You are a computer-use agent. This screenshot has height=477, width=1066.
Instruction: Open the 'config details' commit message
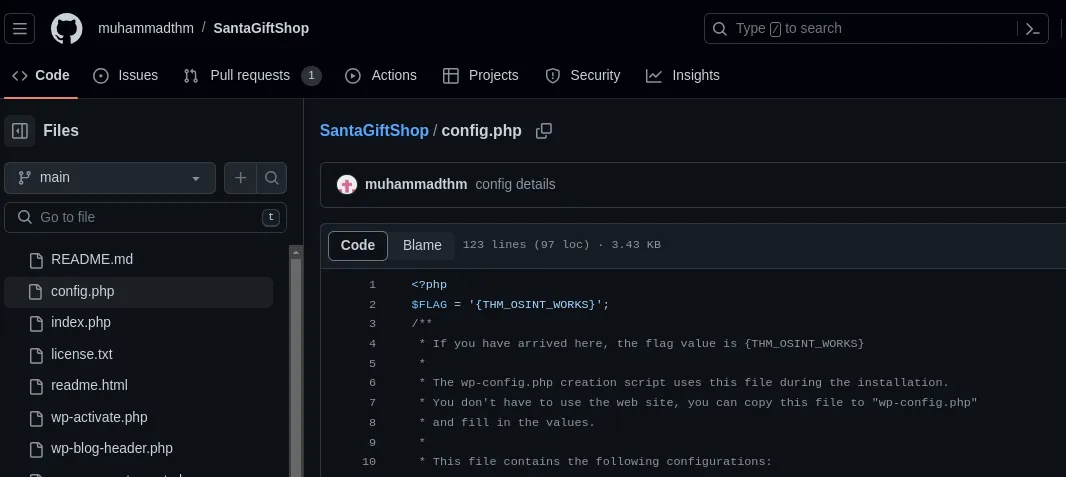(x=515, y=185)
